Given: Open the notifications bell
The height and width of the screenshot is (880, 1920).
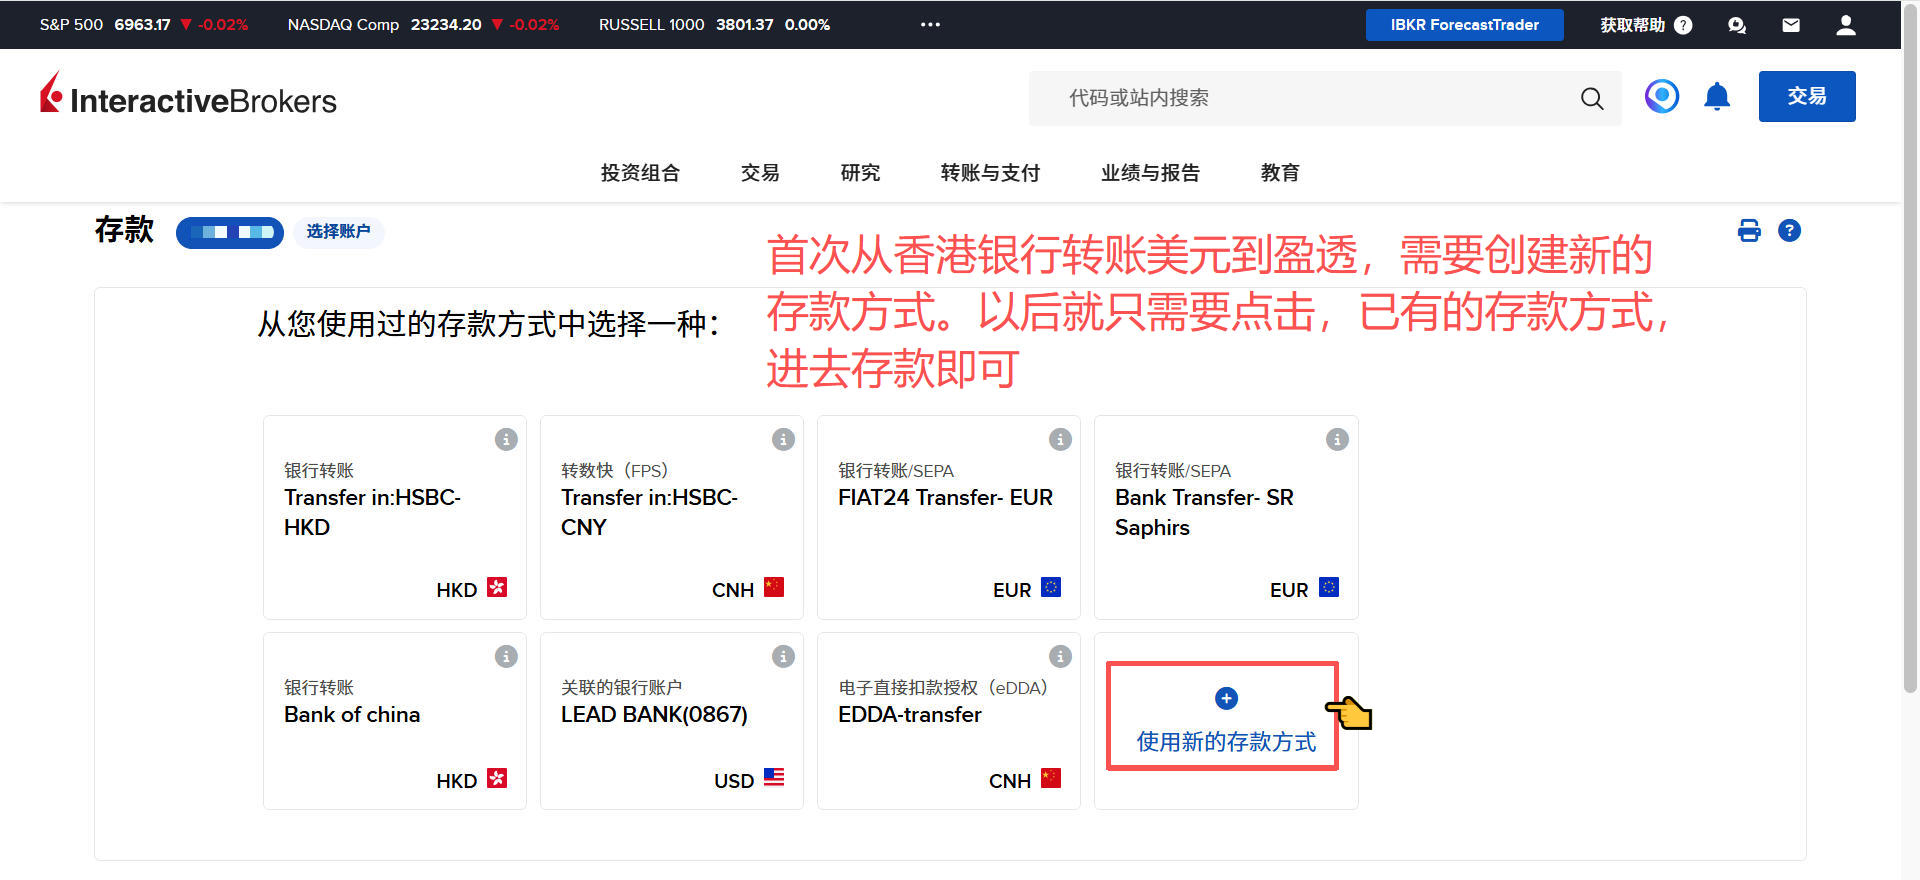Looking at the screenshot, I should point(1717,97).
